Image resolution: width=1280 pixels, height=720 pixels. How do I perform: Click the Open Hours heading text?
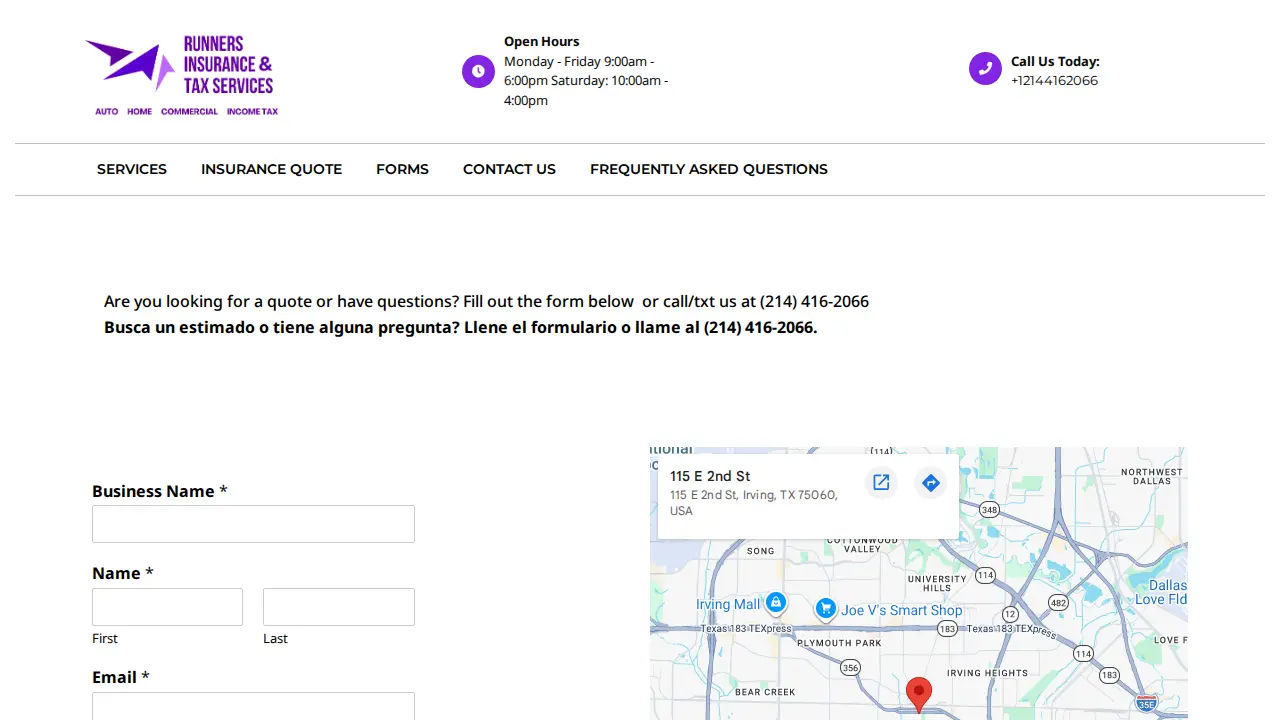tap(541, 41)
